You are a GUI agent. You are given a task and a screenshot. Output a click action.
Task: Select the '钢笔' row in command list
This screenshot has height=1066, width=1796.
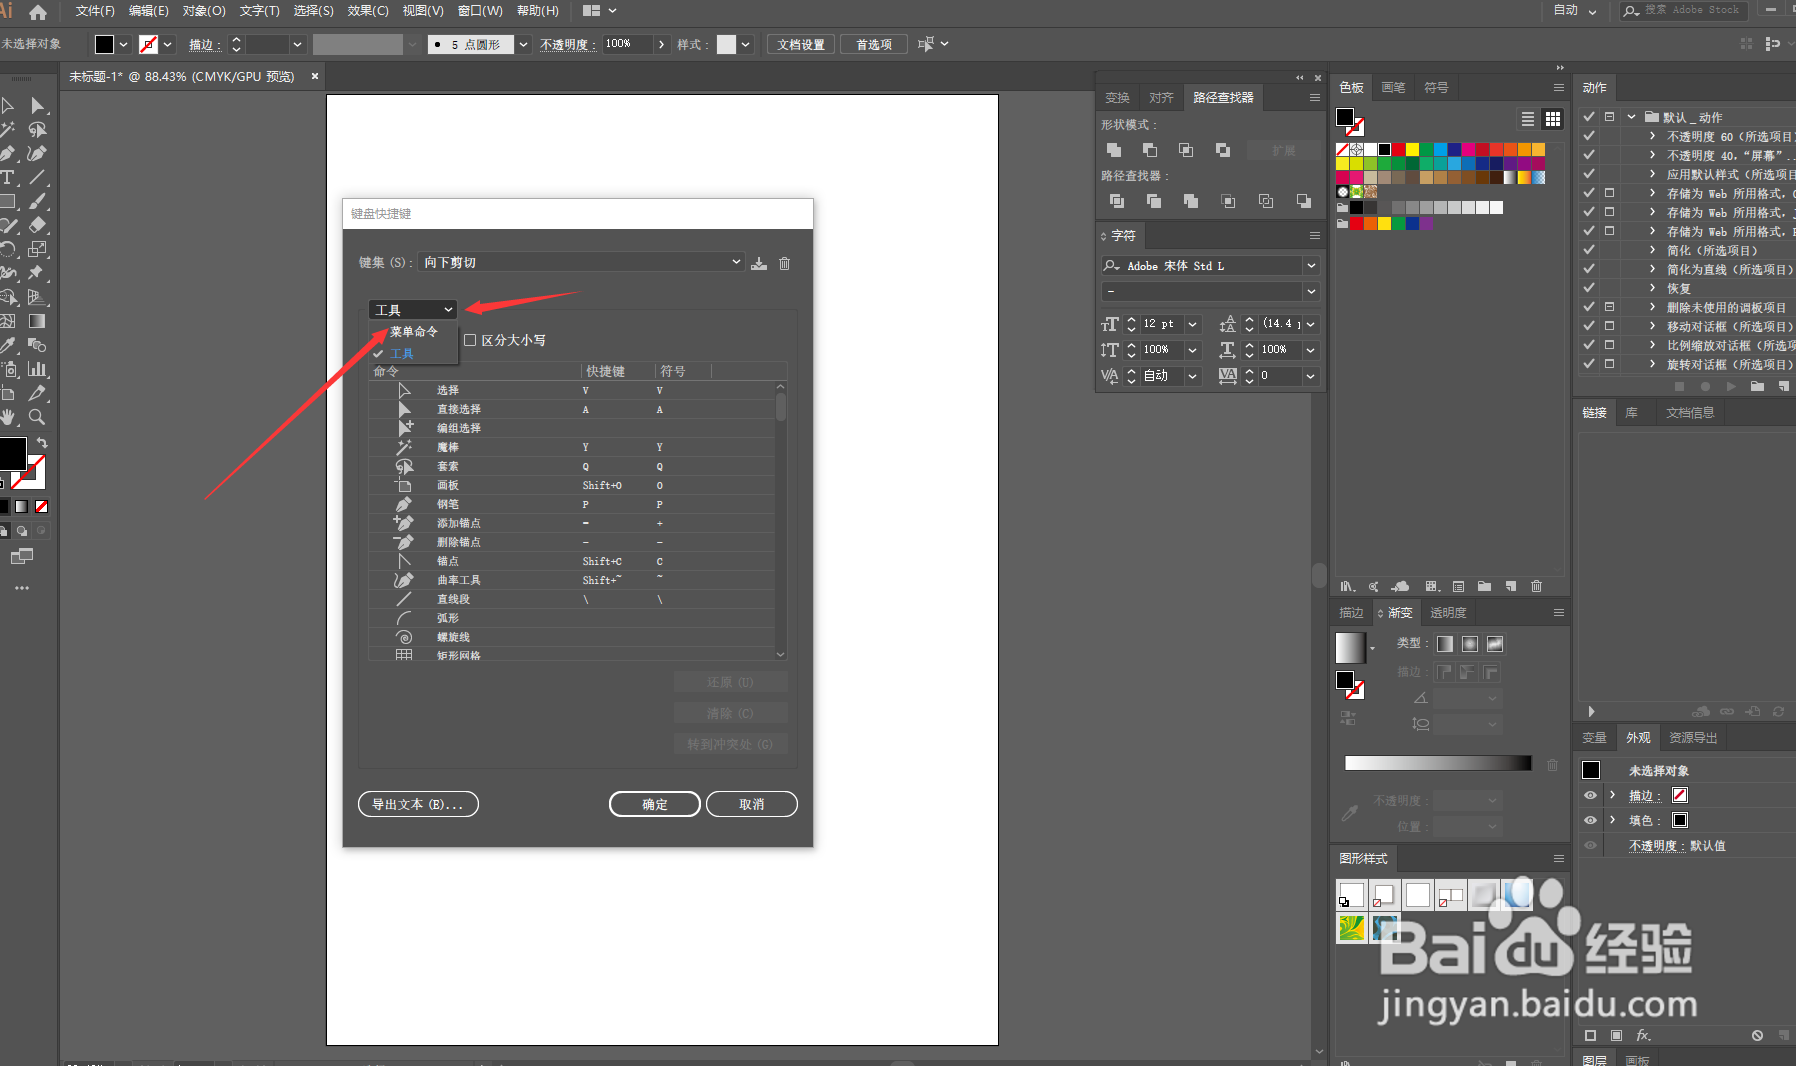pyautogui.click(x=572, y=504)
